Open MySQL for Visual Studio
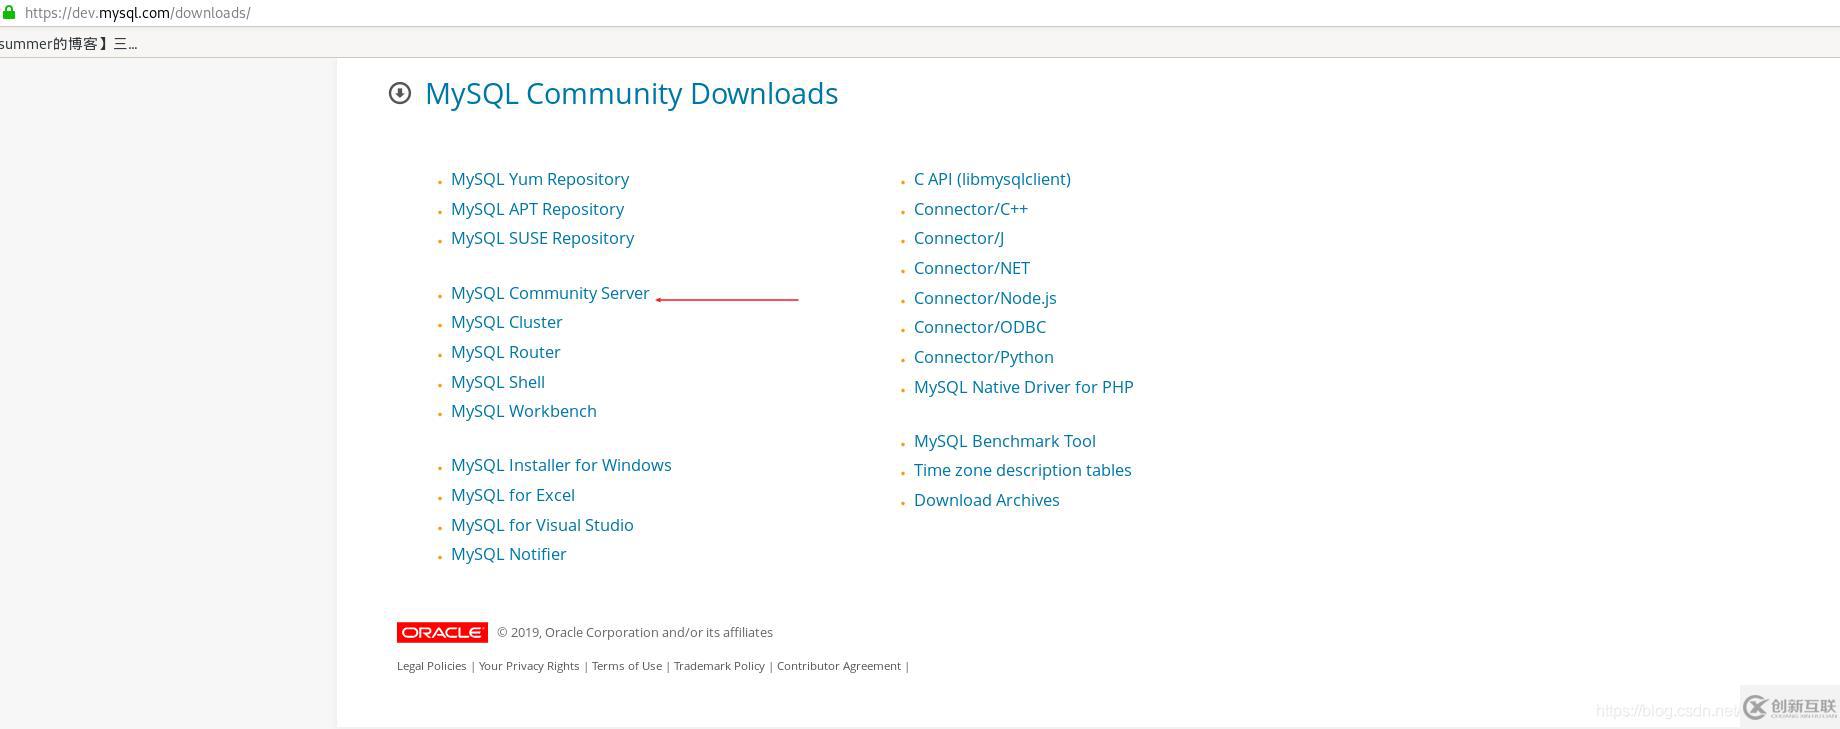1840x729 pixels. [542, 525]
